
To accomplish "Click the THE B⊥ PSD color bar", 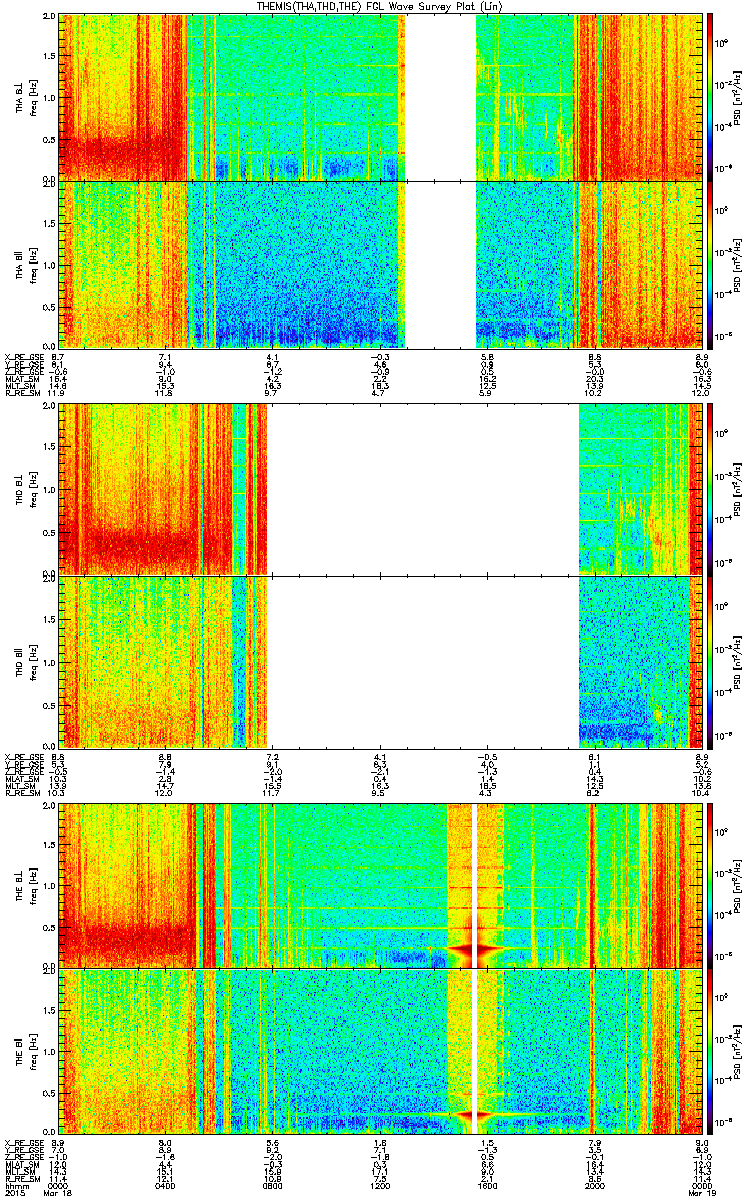I will [711, 886].
